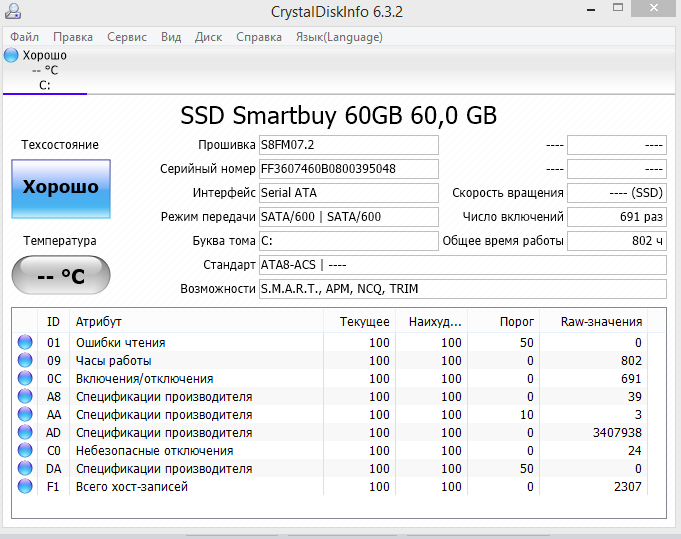Image resolution: width=681 pixels, height=539 pixels.
Task: Open the Диск menu
Action: pos(209,37)
